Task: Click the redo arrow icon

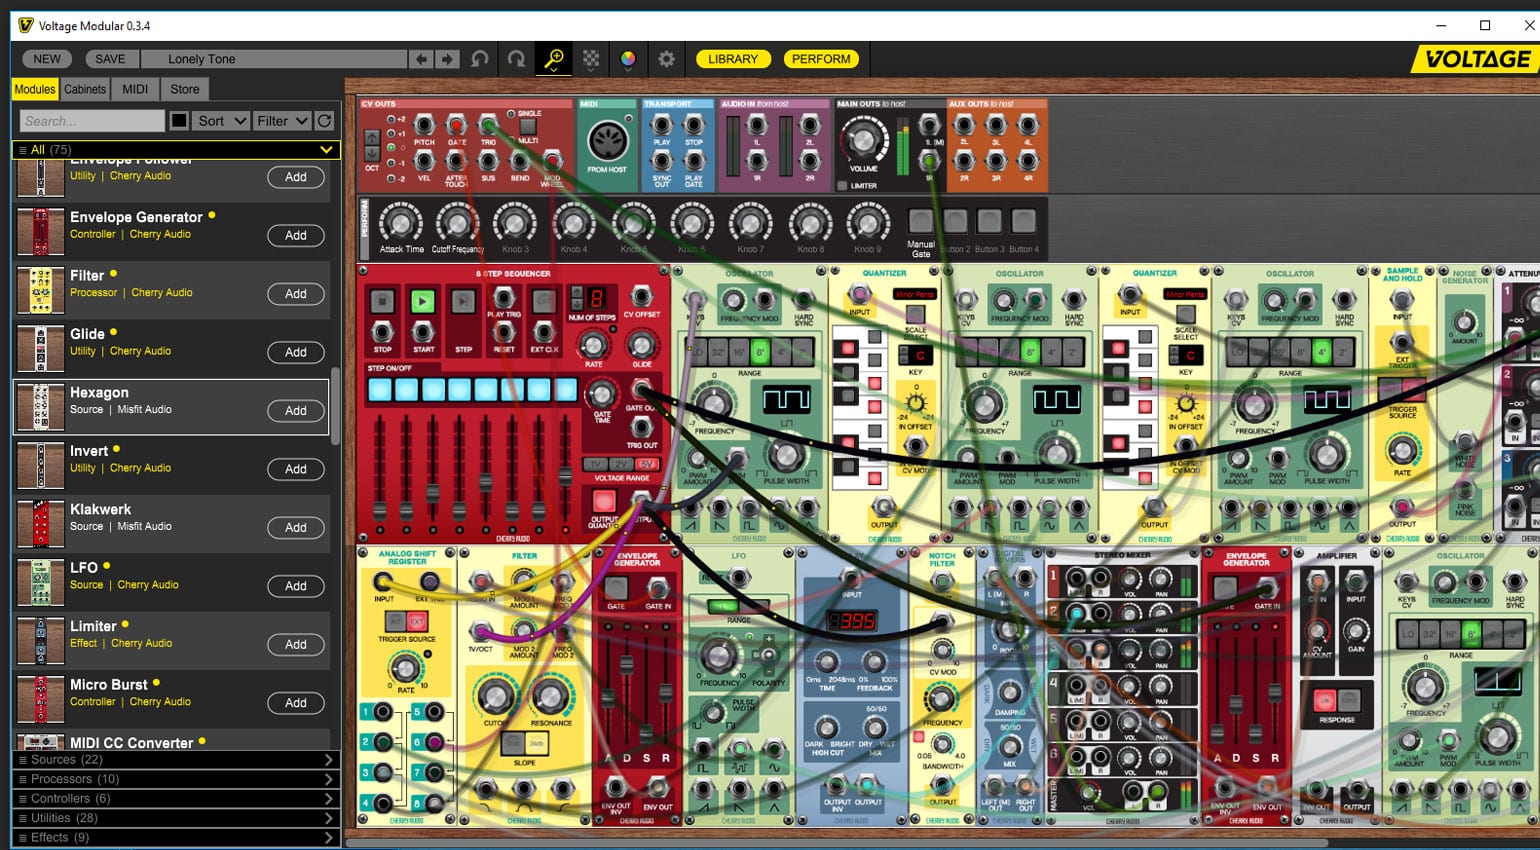Action: (x=516, y=59)
